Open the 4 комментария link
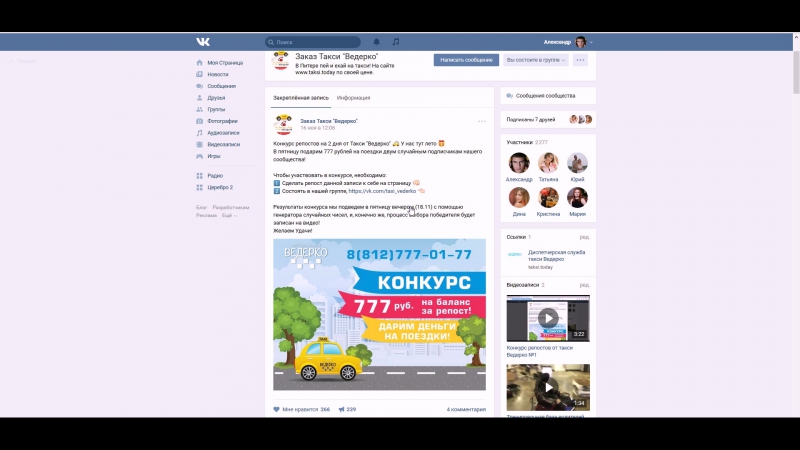This screenshot has height=450, width=800. (x=466, y=410)
